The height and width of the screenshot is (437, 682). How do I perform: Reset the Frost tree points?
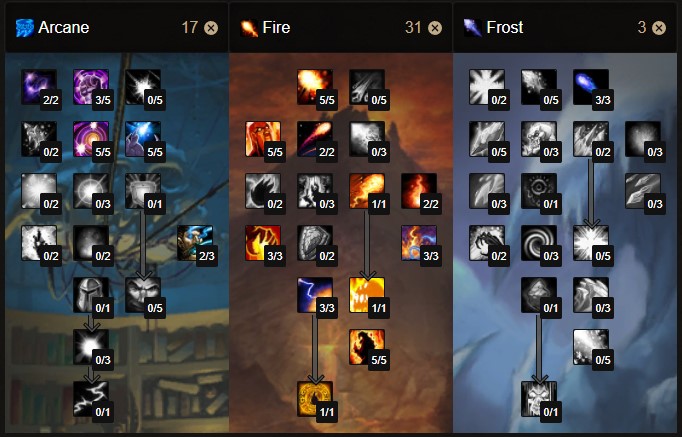[659, 28]
